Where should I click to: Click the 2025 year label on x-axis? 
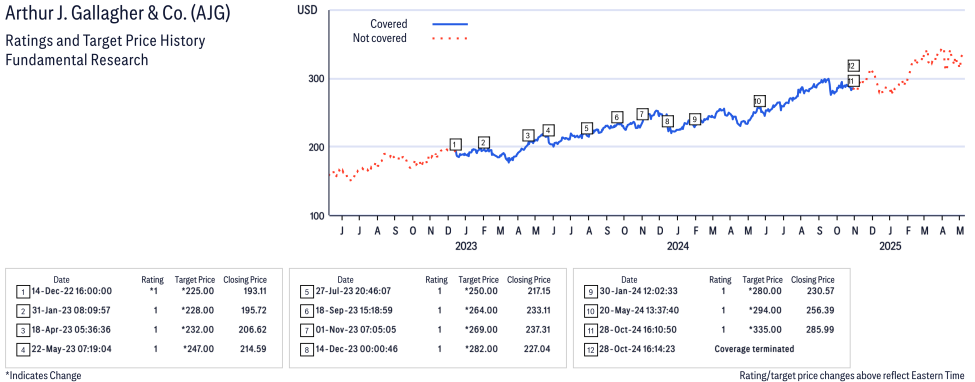pyautogui.click(x=890, y=246)
